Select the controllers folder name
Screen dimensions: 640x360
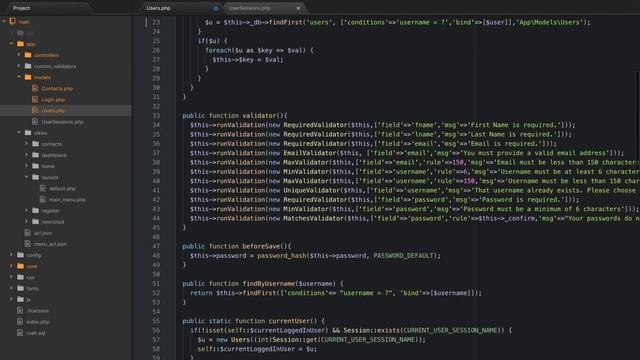click(47, 55)
